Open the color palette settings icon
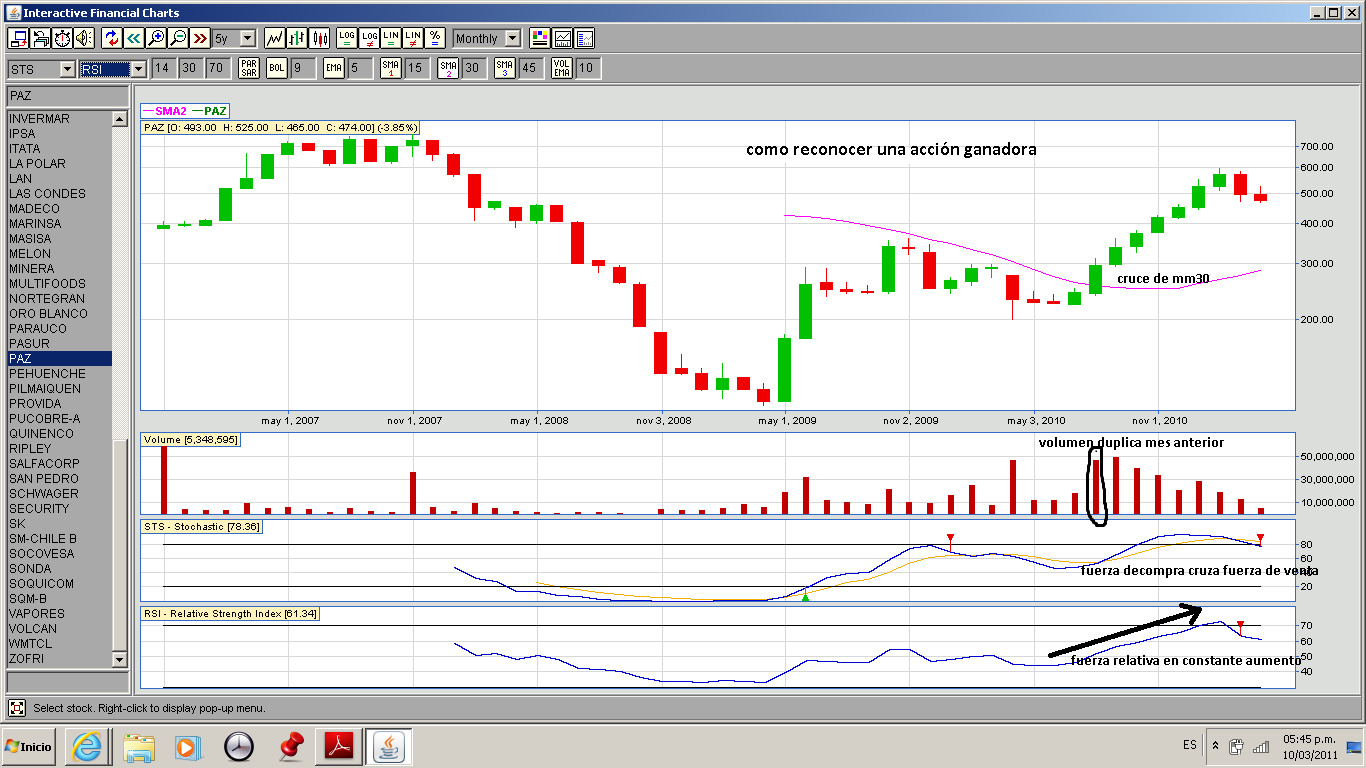The image size is (1366, 768). click(540, 39)
